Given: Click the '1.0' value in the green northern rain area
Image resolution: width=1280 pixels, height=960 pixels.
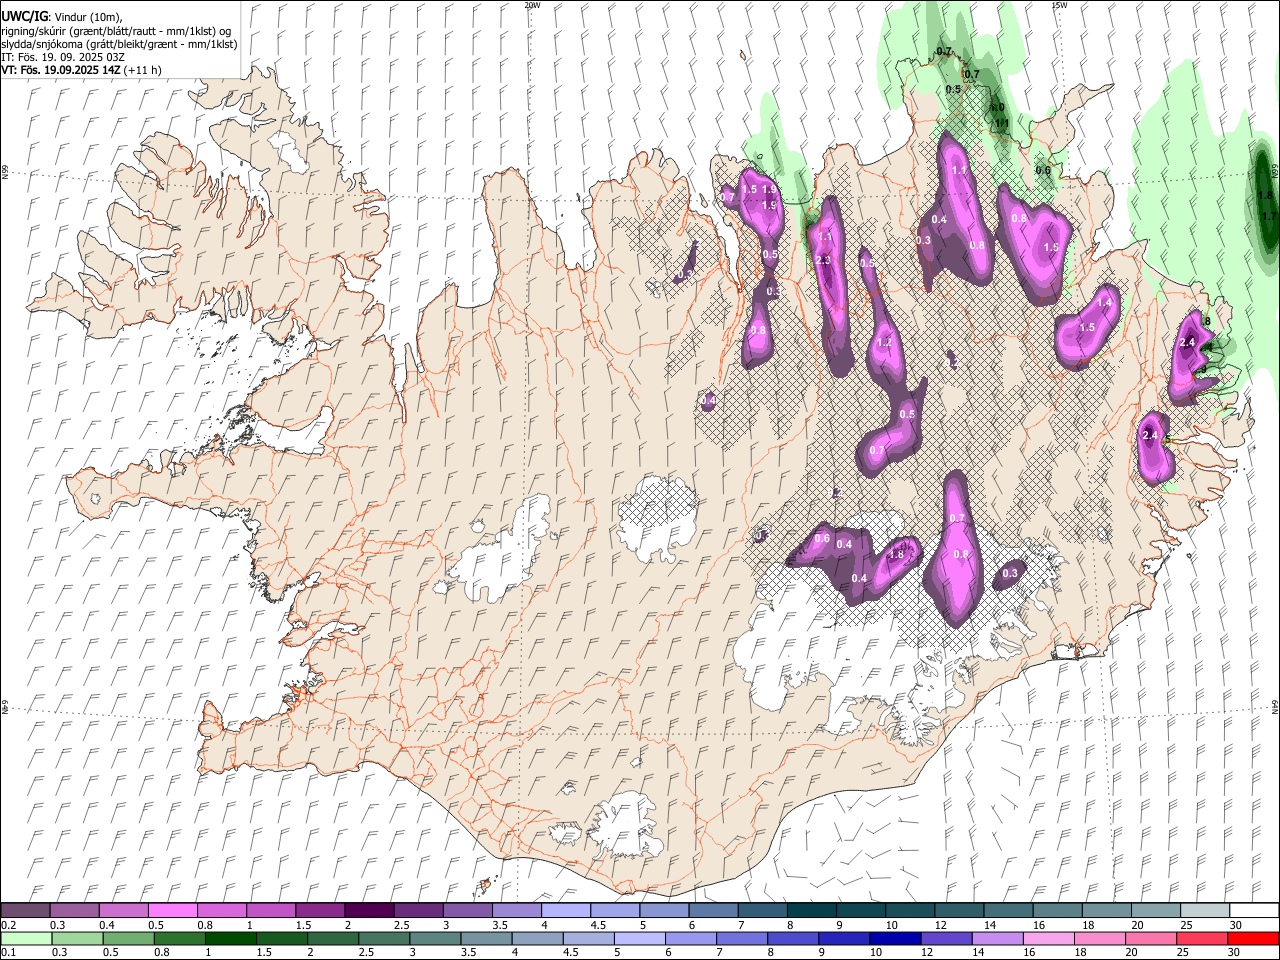Looking at the screenshot, I should [997, 108].
